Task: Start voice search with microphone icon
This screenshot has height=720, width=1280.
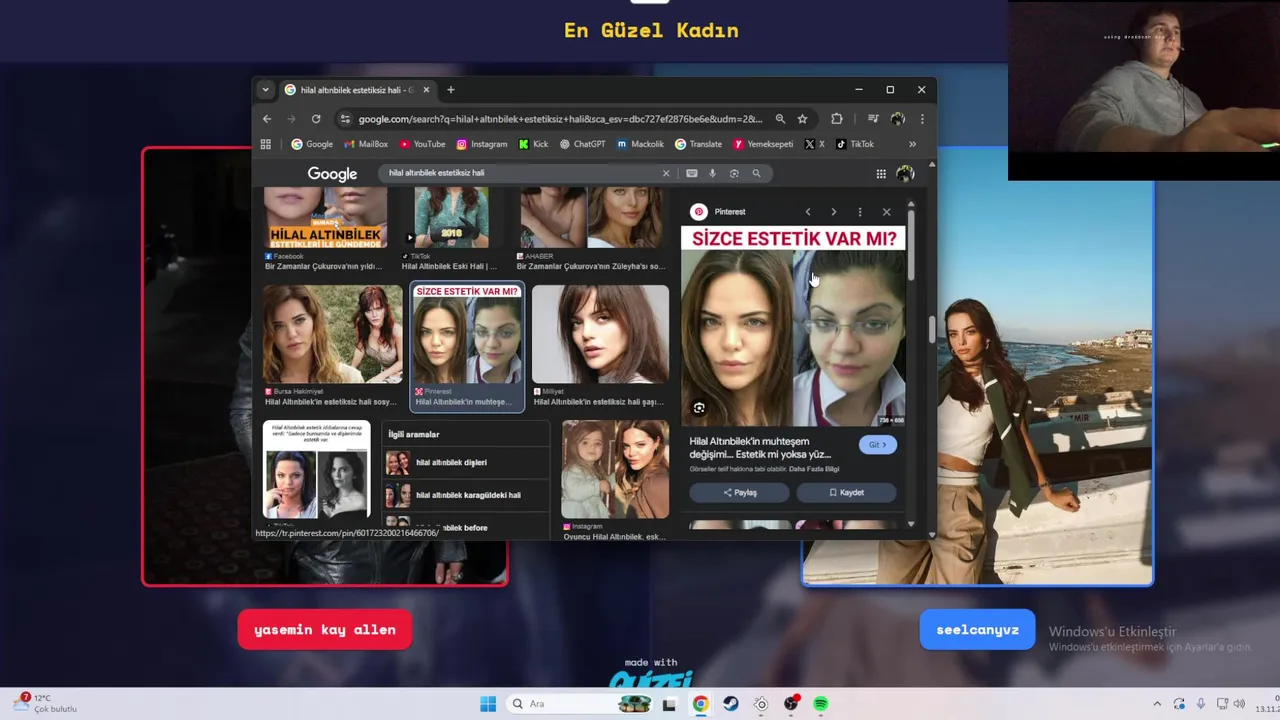Action: (712, 173)
